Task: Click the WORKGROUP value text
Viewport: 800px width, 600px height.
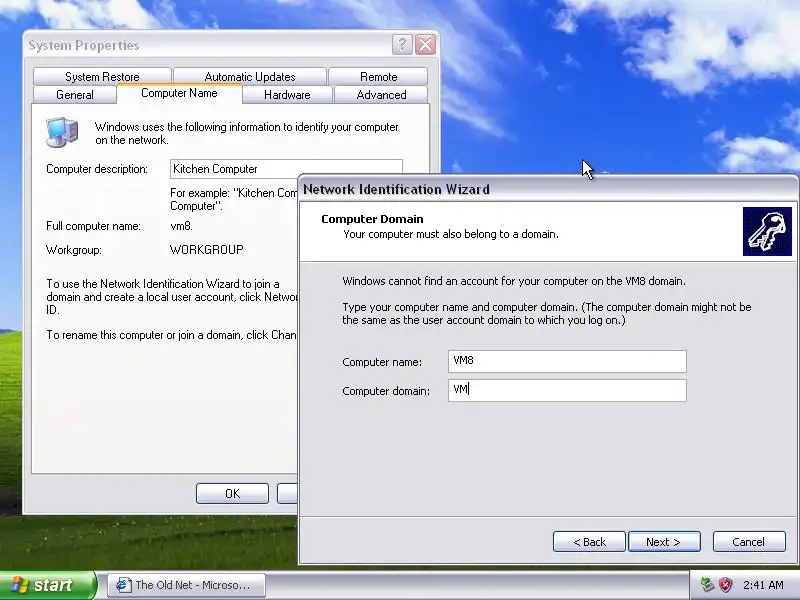Action: [x=207, y=249]
